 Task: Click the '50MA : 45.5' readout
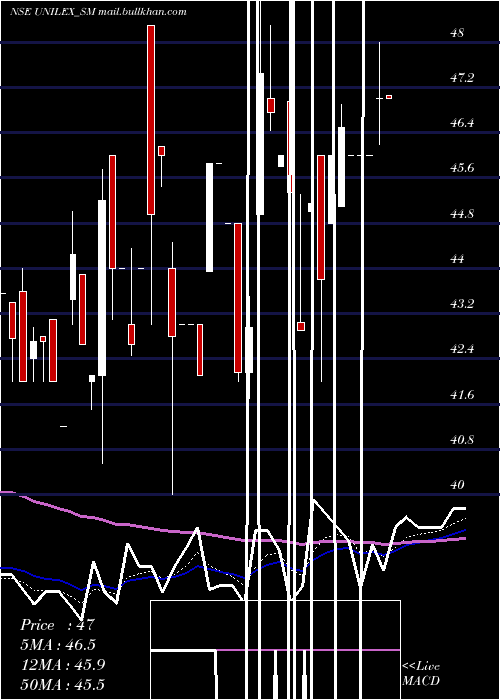63,684
